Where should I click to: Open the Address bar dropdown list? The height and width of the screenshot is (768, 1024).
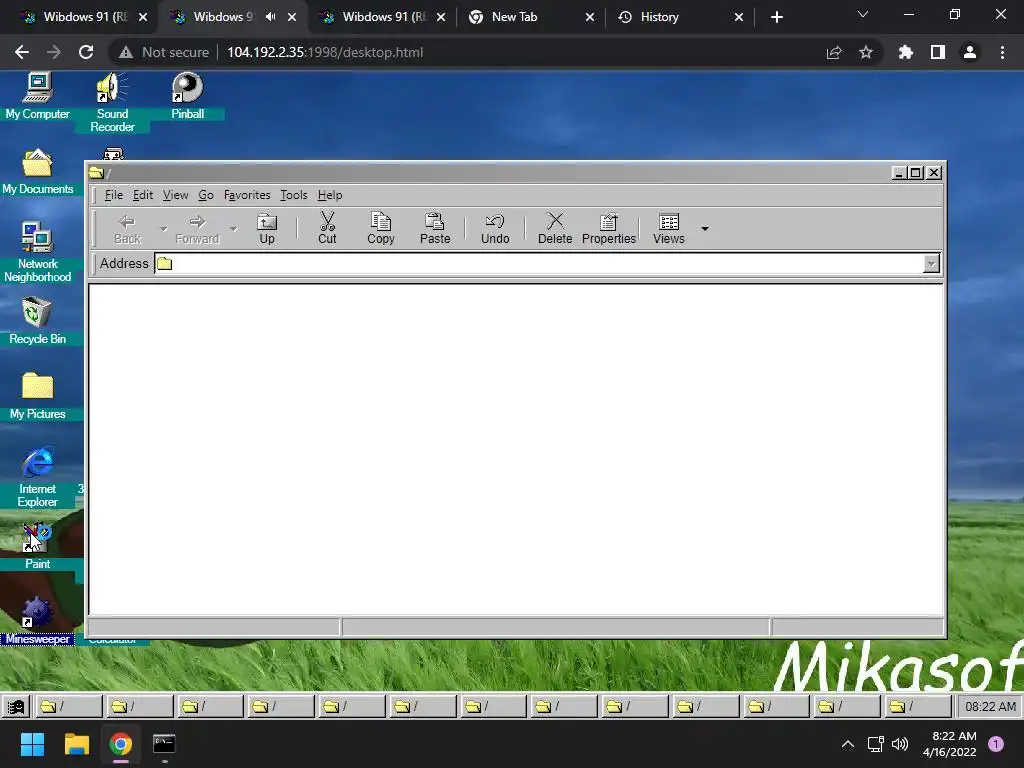coord(931,264)
